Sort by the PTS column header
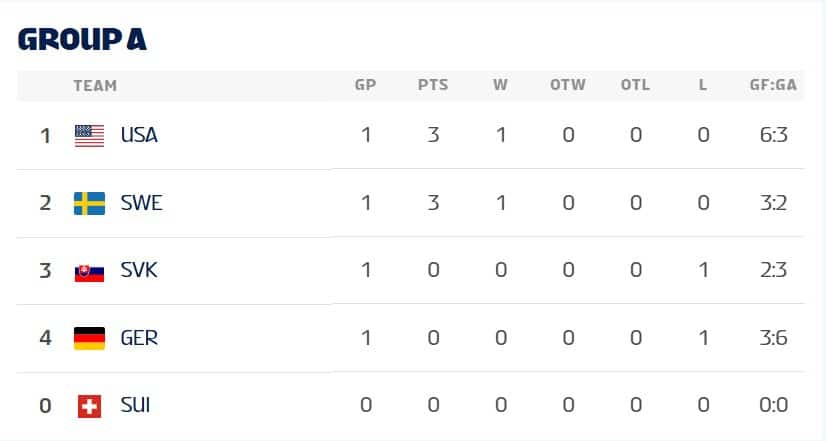826x441 pixels. coord(433,85)
